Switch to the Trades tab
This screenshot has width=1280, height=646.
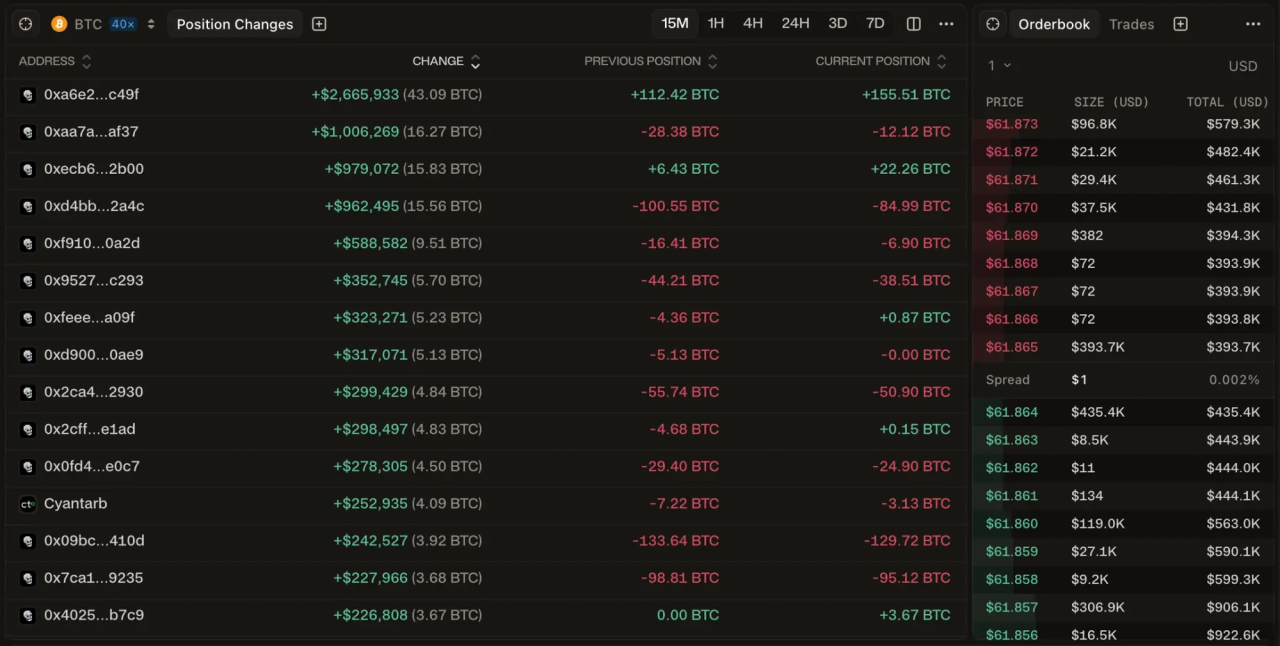1131,24
